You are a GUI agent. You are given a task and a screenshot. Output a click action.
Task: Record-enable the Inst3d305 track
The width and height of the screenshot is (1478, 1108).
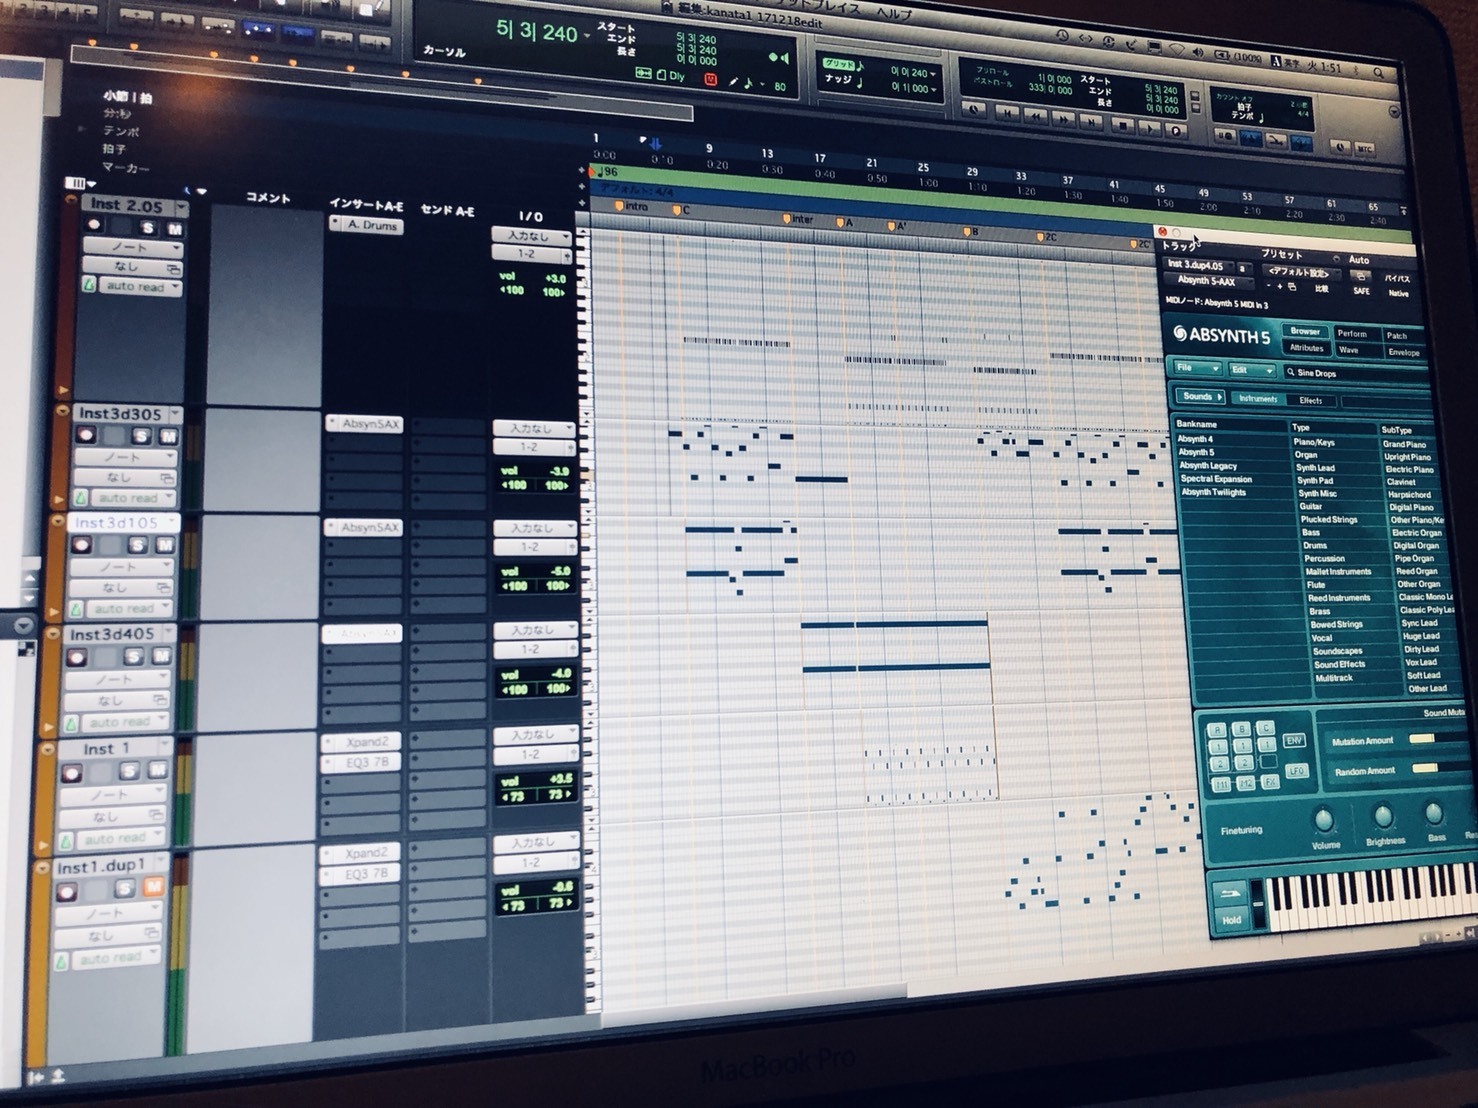(x=86, y=435)
